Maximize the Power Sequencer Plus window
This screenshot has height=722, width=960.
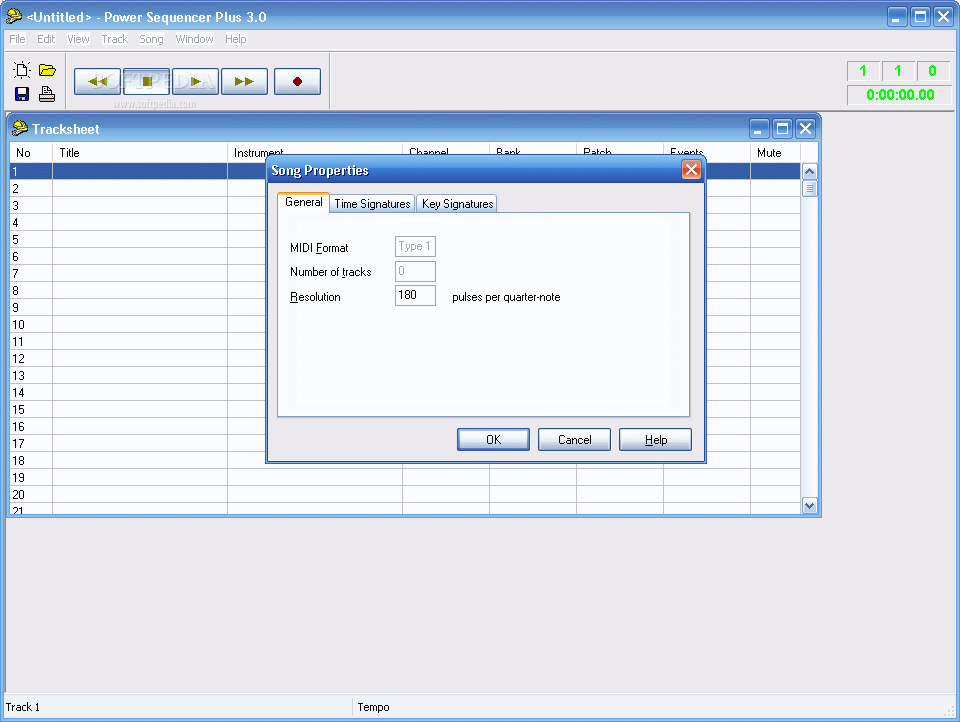(920, 17)
